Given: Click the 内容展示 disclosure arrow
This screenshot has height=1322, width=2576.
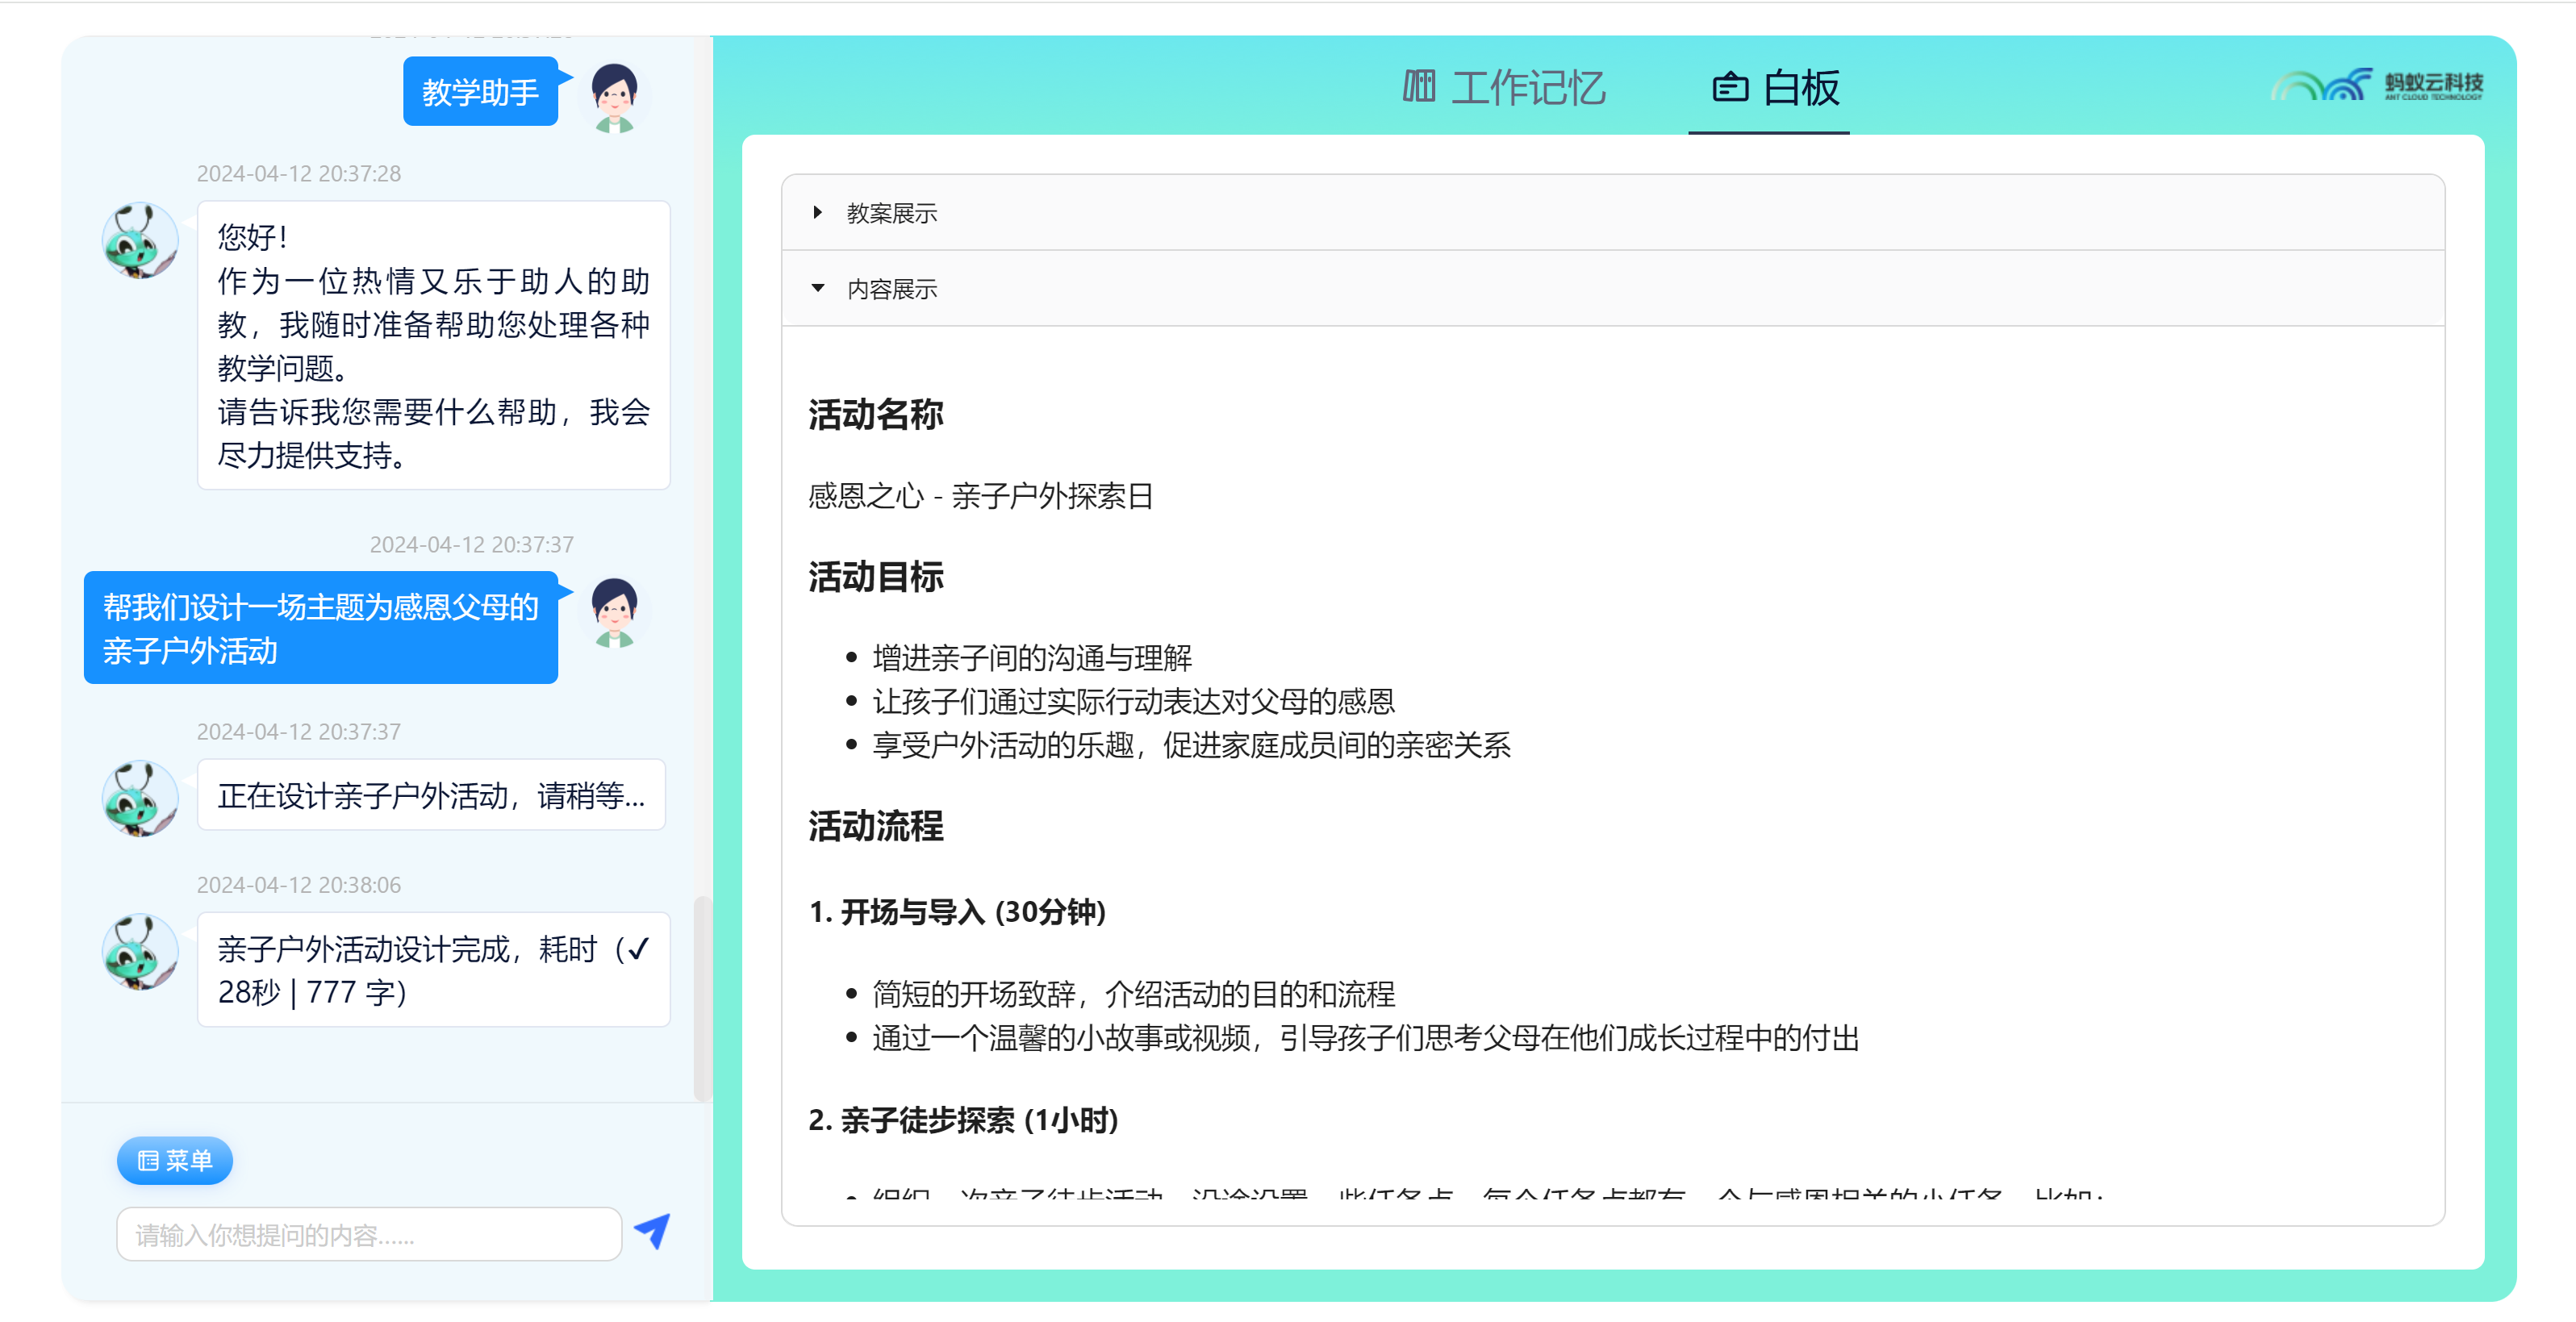Looking at the screenshot, I should pos(817,288).
